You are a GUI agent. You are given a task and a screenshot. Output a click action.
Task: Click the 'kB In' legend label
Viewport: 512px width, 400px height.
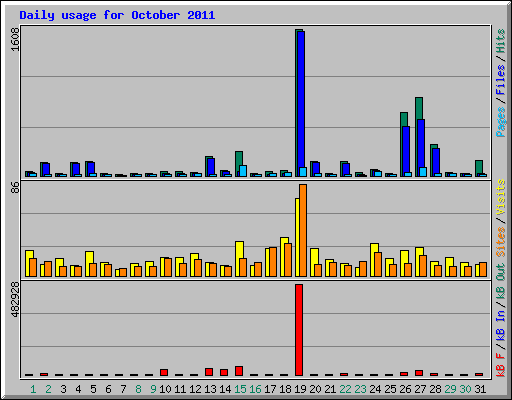click(x=501, y=325)
